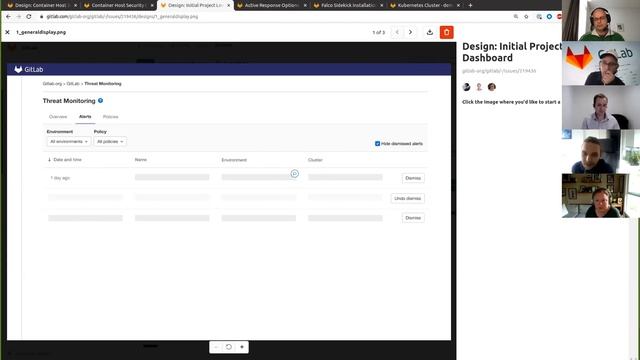Click the Undo dismiss button

(x=407, y=198)
